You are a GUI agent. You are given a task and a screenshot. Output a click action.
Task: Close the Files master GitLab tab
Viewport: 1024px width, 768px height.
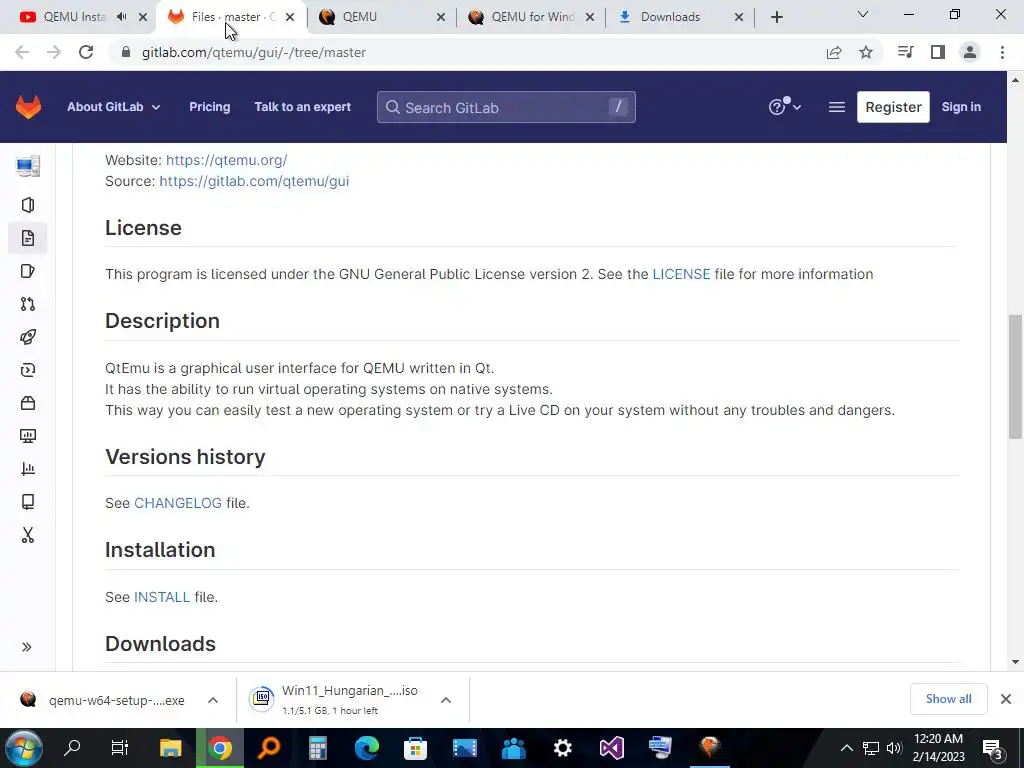[x=290, y=17]
